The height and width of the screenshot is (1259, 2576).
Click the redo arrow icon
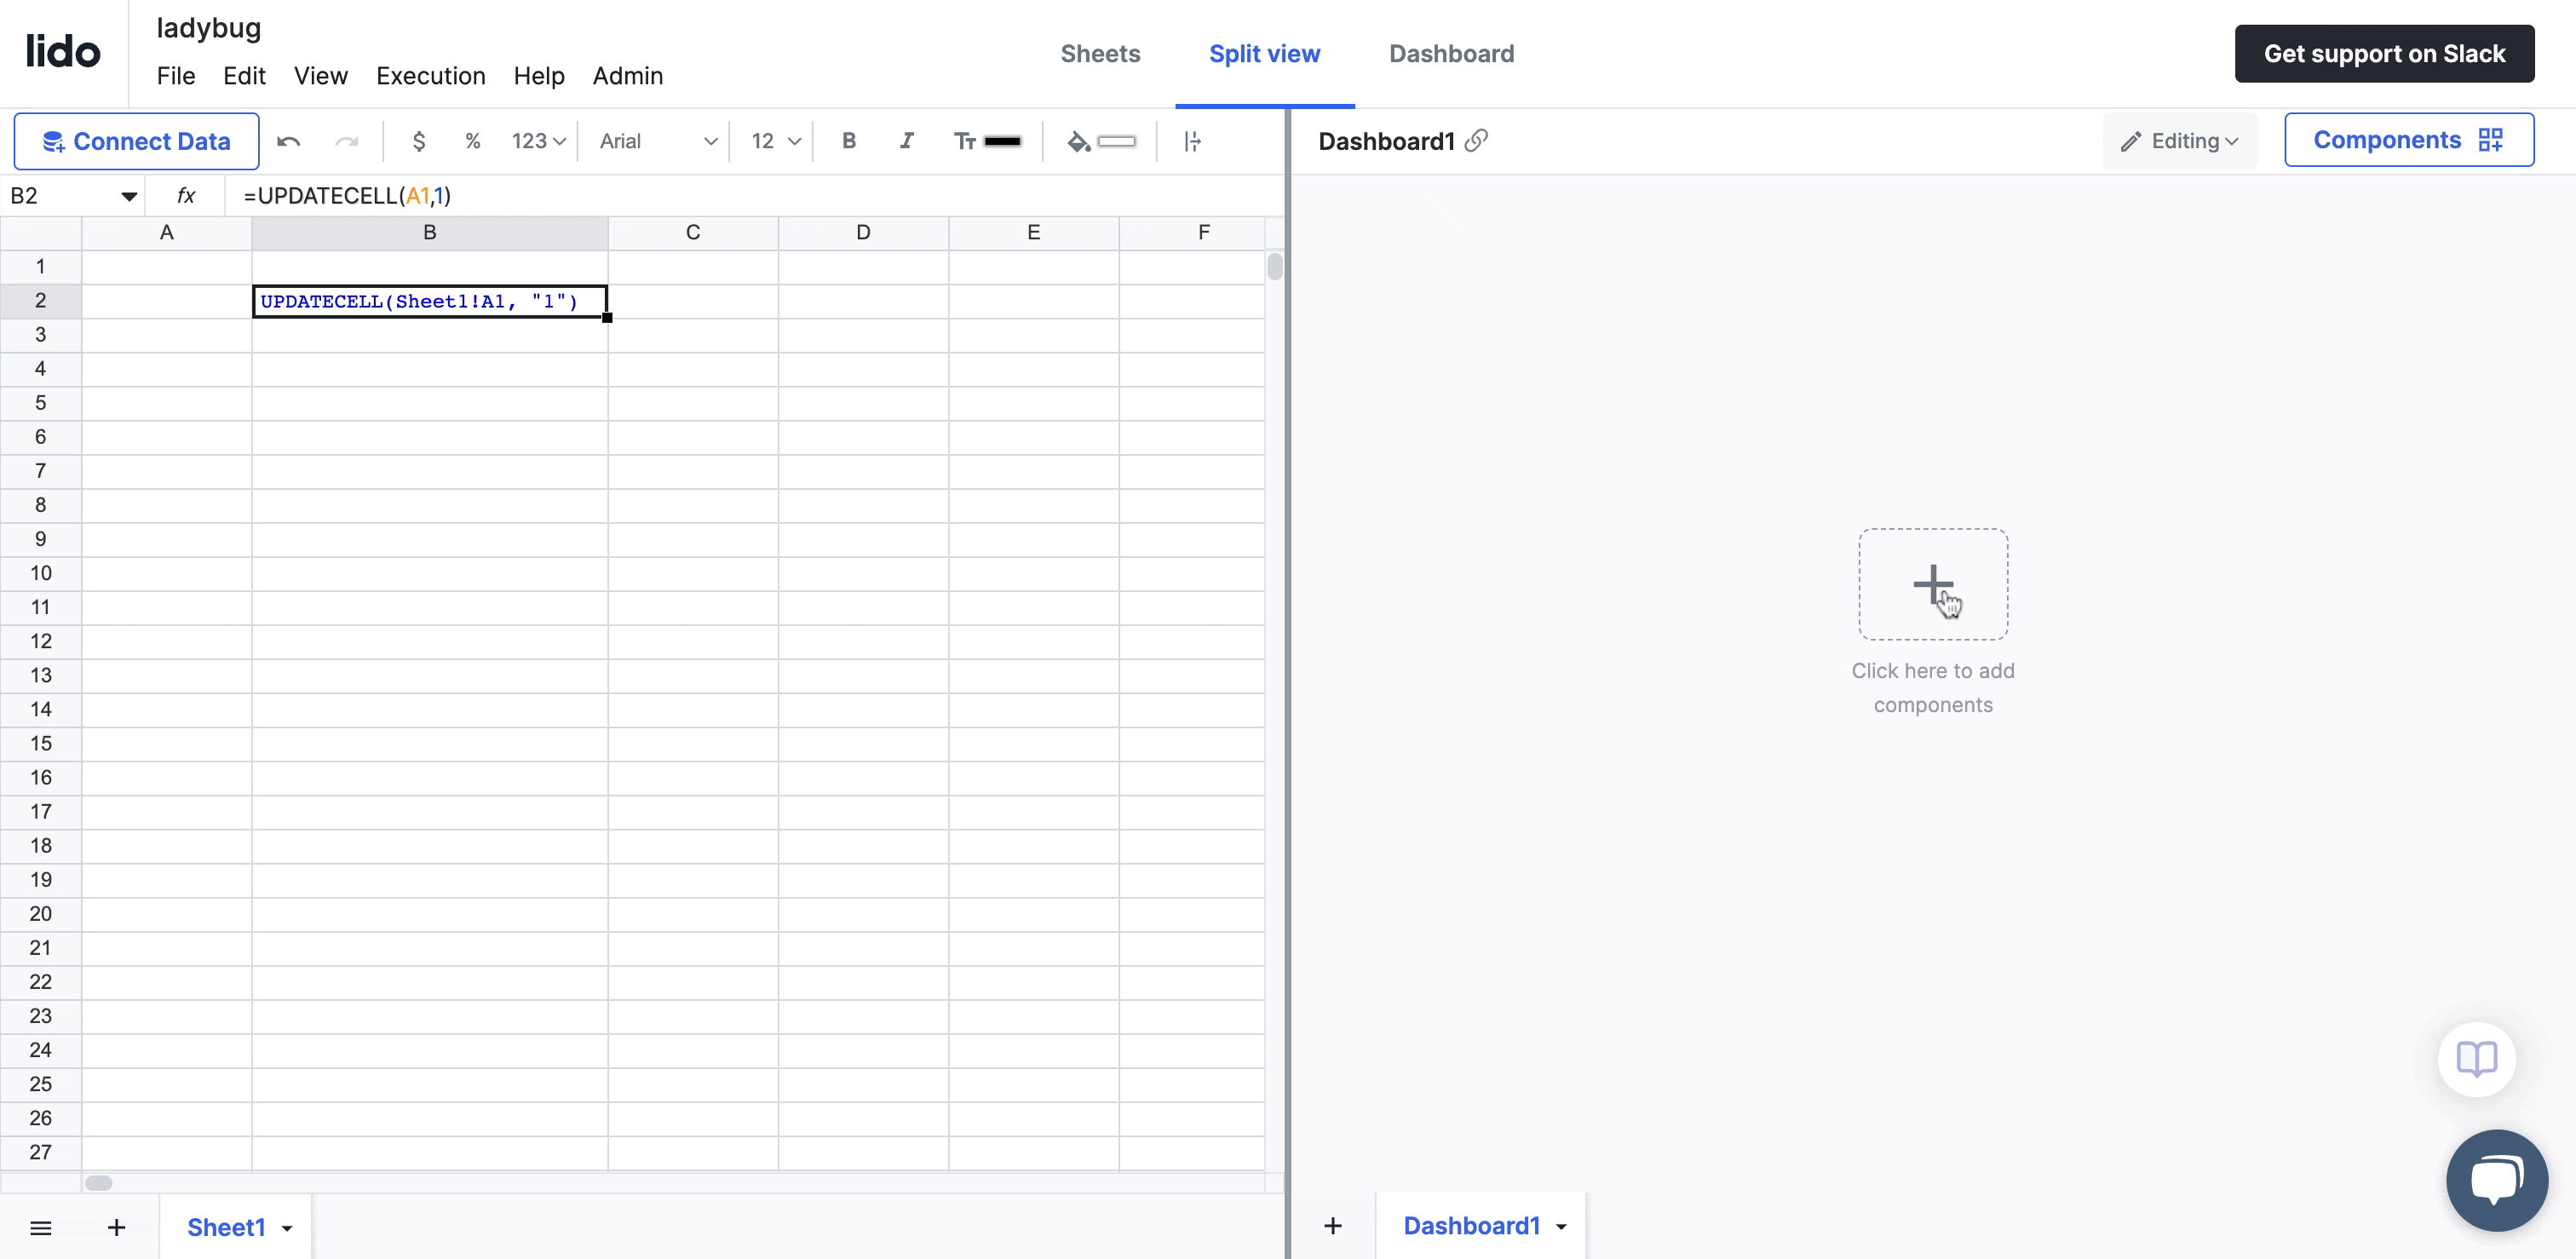346,141
